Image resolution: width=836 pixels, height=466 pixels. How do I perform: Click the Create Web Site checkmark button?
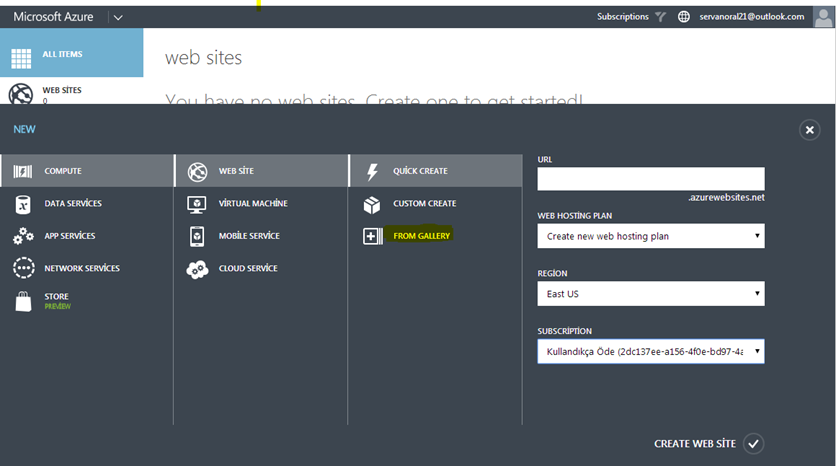click(754, 444)
